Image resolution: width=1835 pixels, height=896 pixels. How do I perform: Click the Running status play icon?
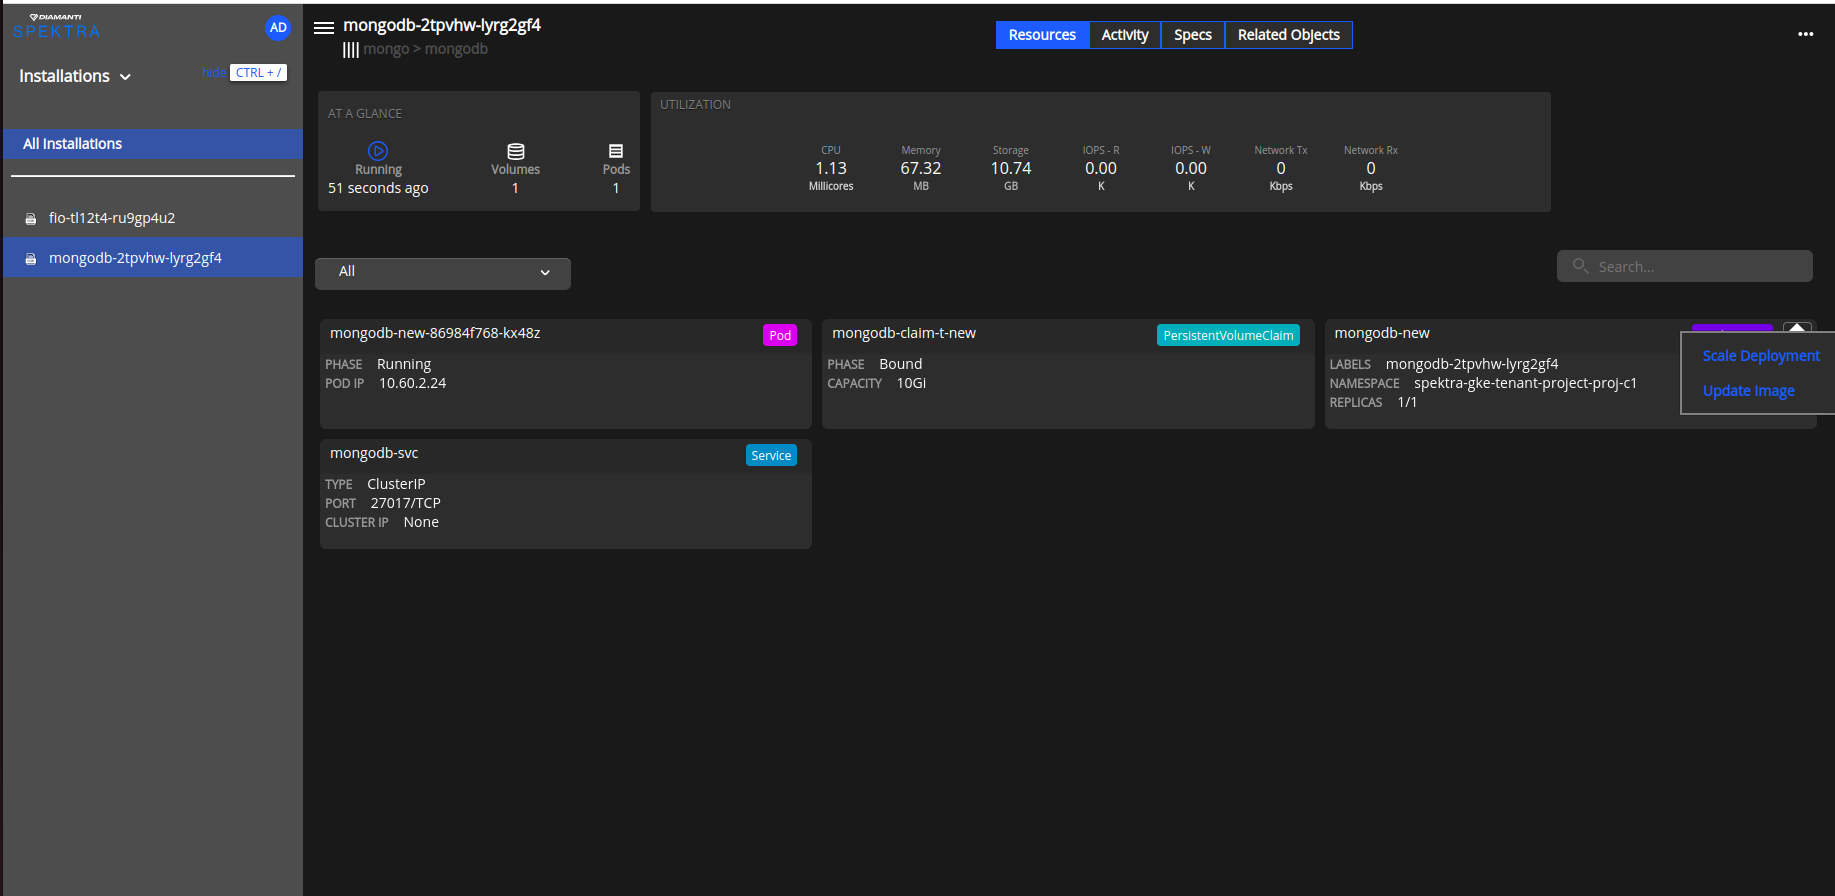tap(378, 151)
